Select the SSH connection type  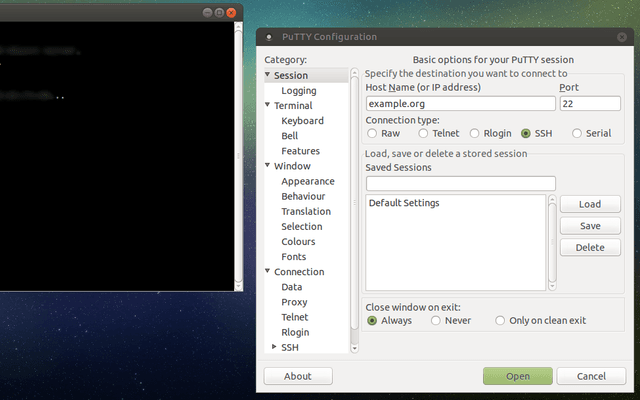(x=526, y=133)
